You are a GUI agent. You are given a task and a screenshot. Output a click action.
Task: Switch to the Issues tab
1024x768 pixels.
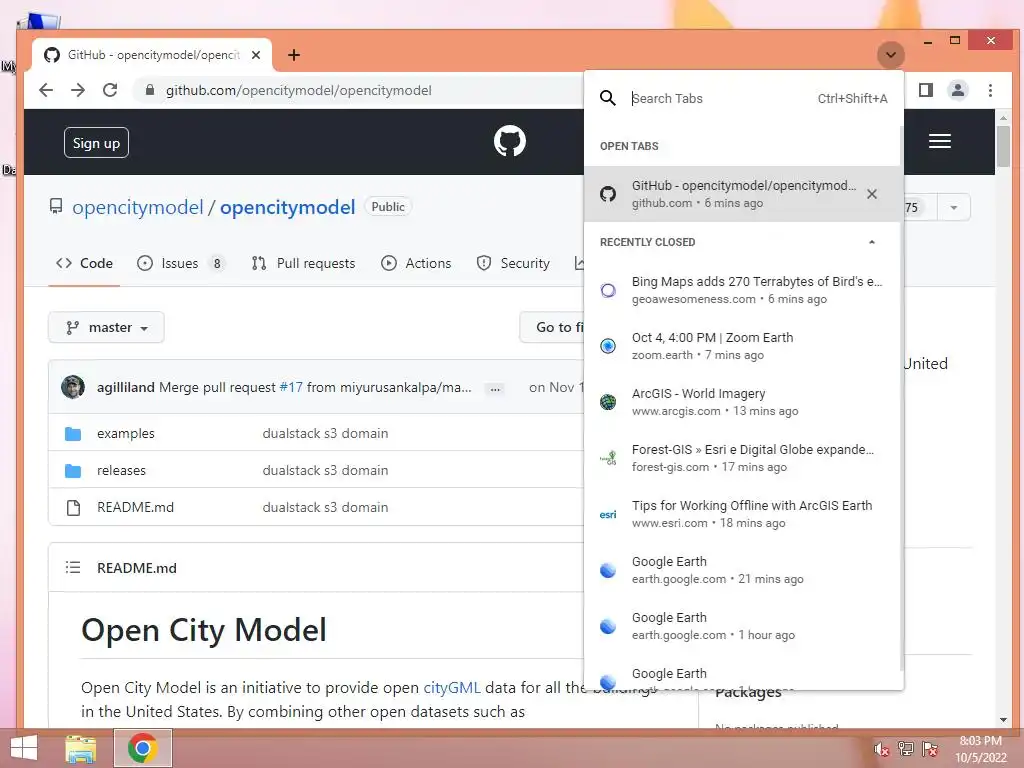point(180,263)
